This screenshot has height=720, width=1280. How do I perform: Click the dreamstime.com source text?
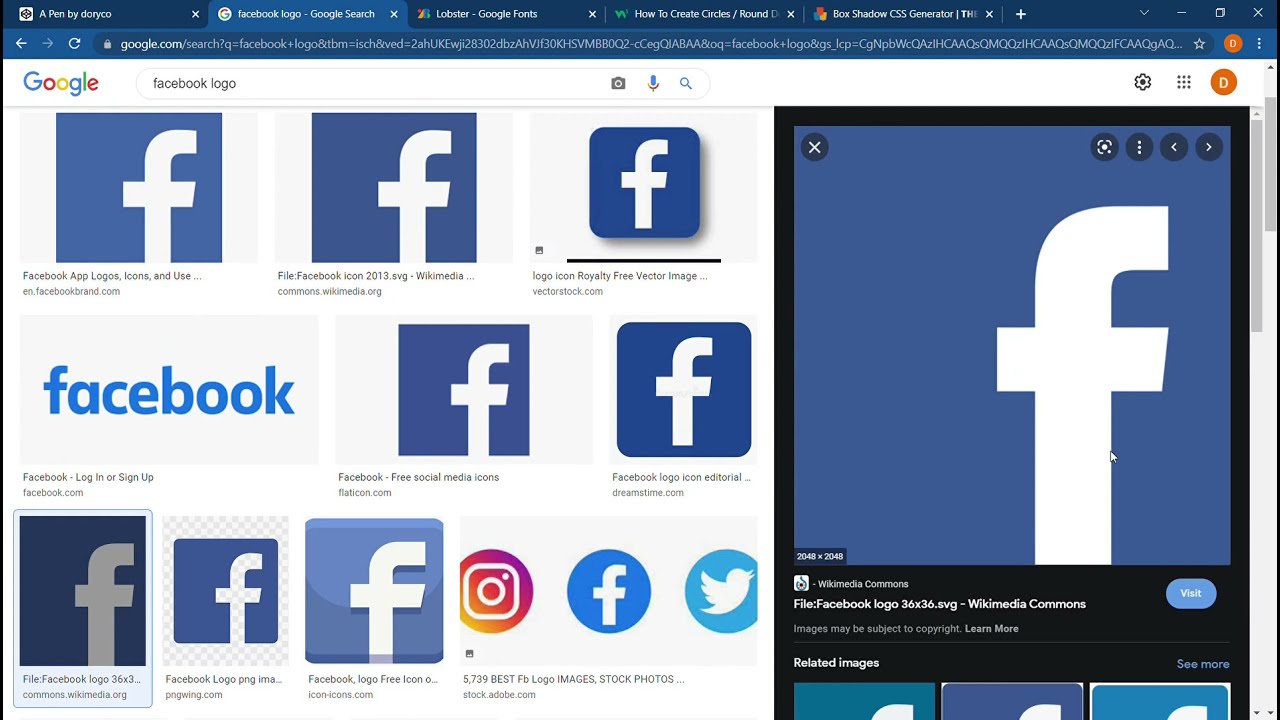pos(648,493)
